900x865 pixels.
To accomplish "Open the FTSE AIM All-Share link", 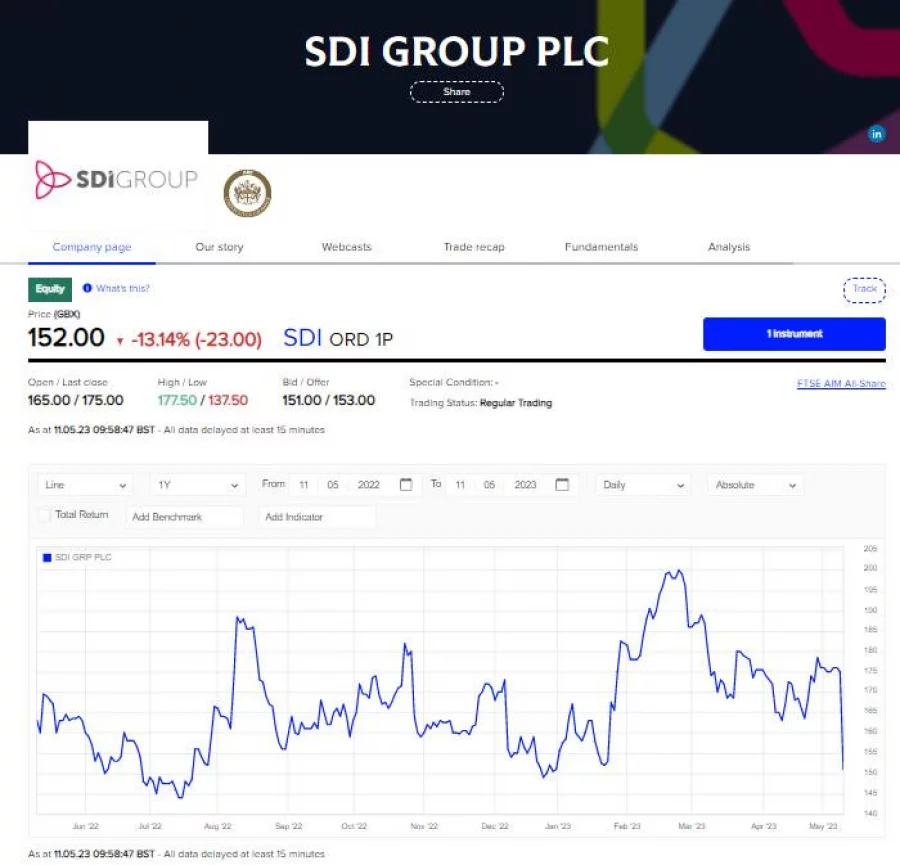I will click(841, 383).
